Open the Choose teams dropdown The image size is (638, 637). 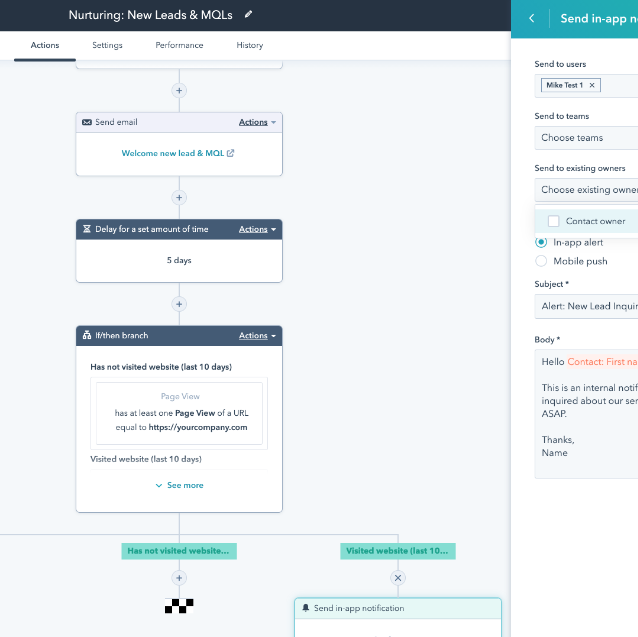[586, 138]
